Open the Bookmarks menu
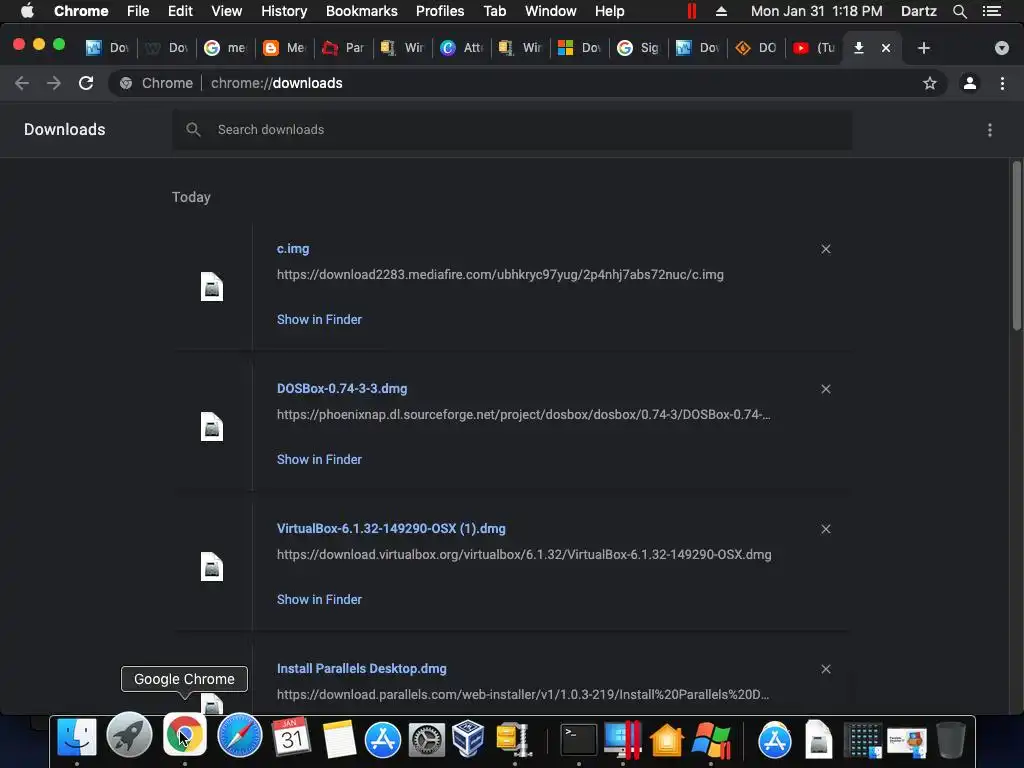The image size is (1024, 768). [361, 11]
